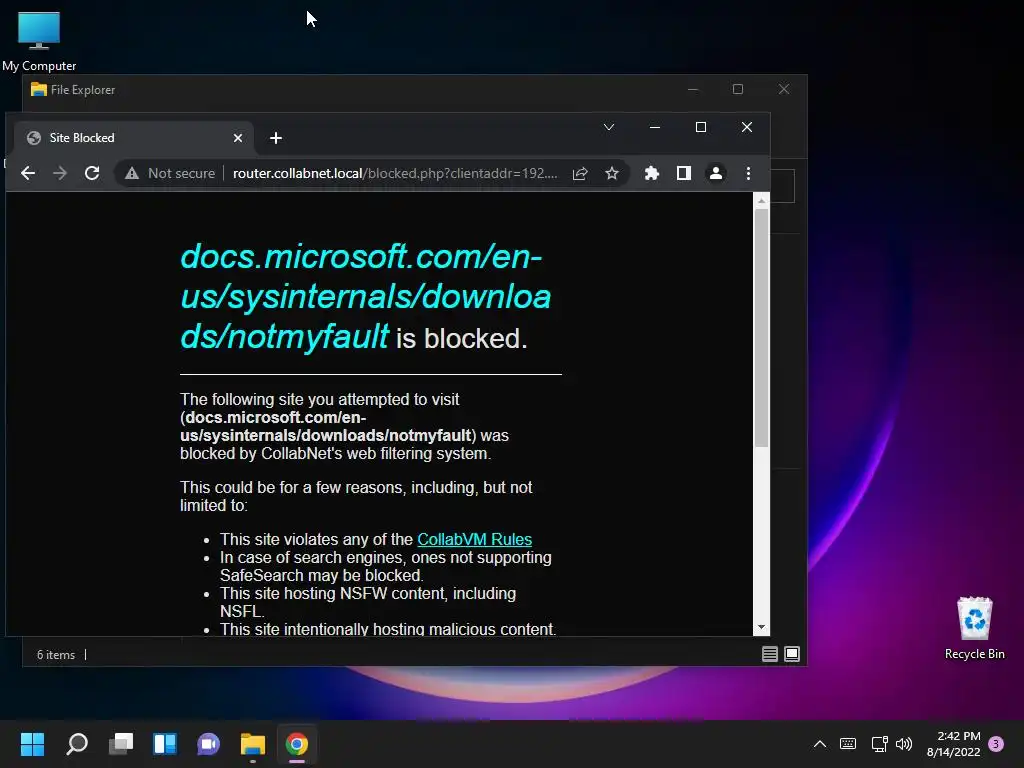Select the Recycle Bin desktop icon
The image size is (1024, 768).
pos(974,628)
